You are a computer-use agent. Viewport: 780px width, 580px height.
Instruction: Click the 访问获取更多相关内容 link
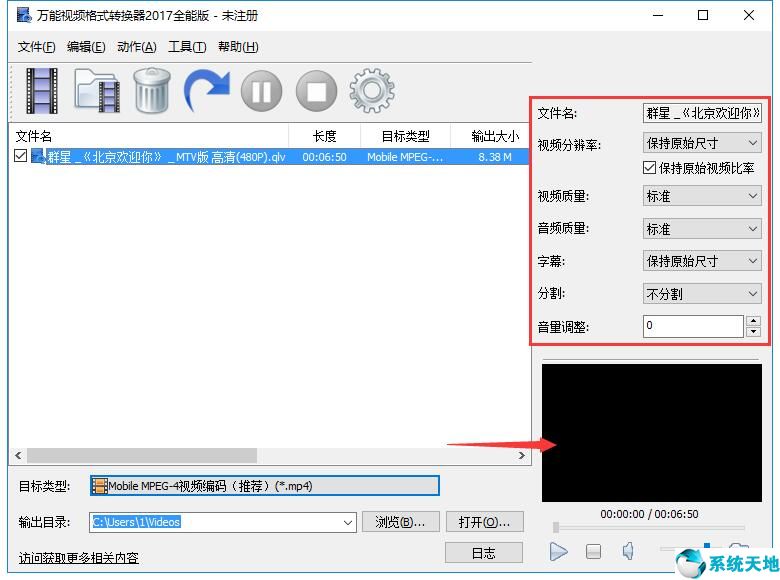79,558
